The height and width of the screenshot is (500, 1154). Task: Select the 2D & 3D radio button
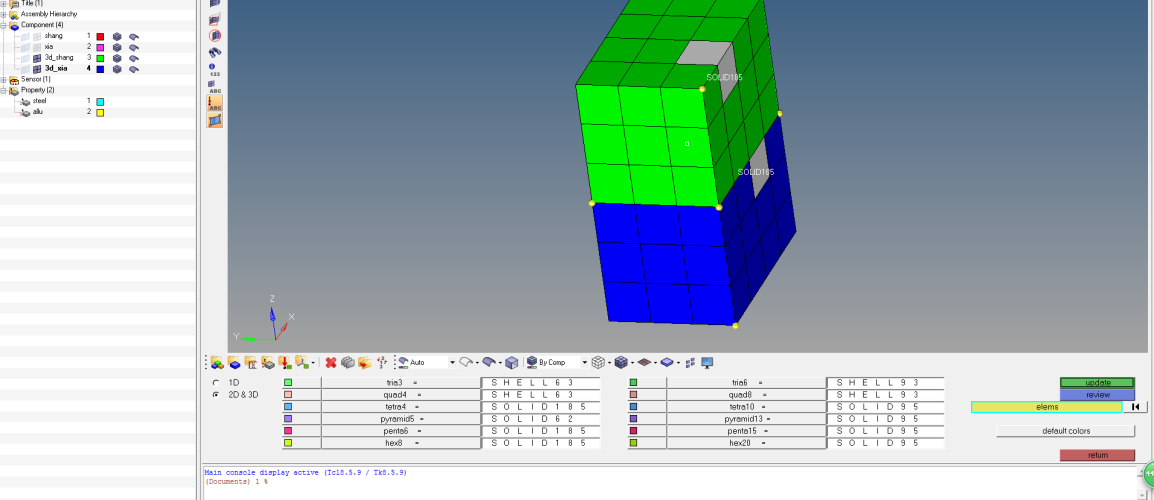[x=216, y=395]
